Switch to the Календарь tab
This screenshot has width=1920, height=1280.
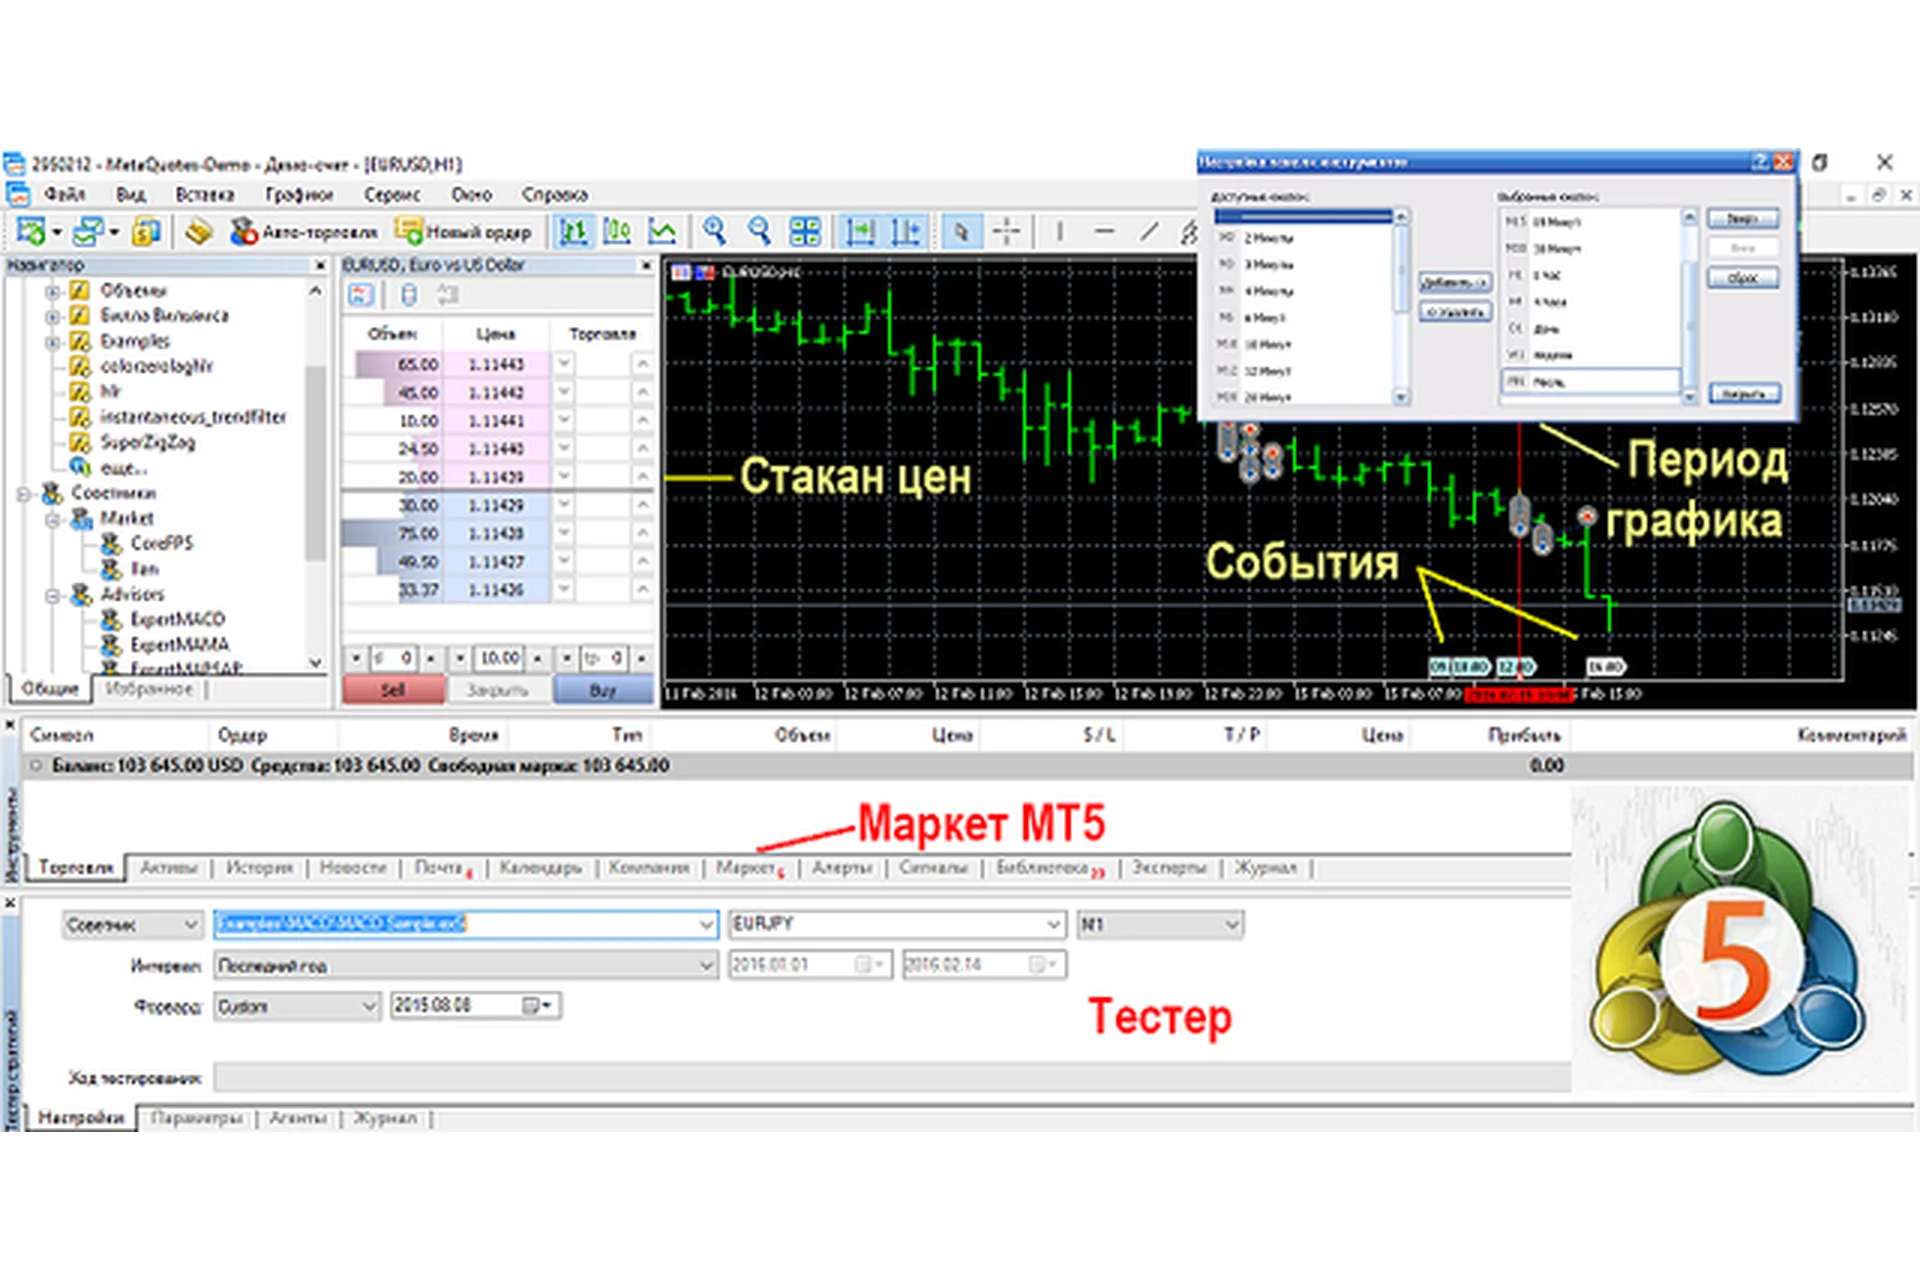[540, 868]
